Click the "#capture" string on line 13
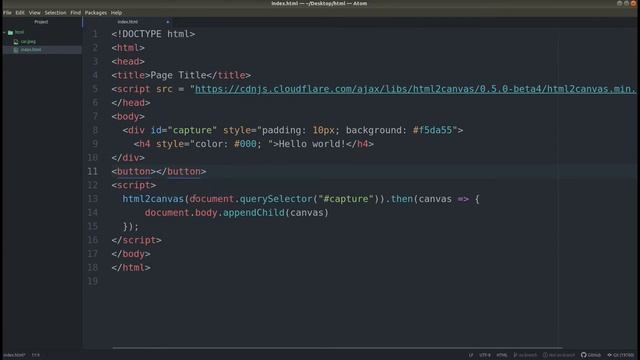 [346, 199]
